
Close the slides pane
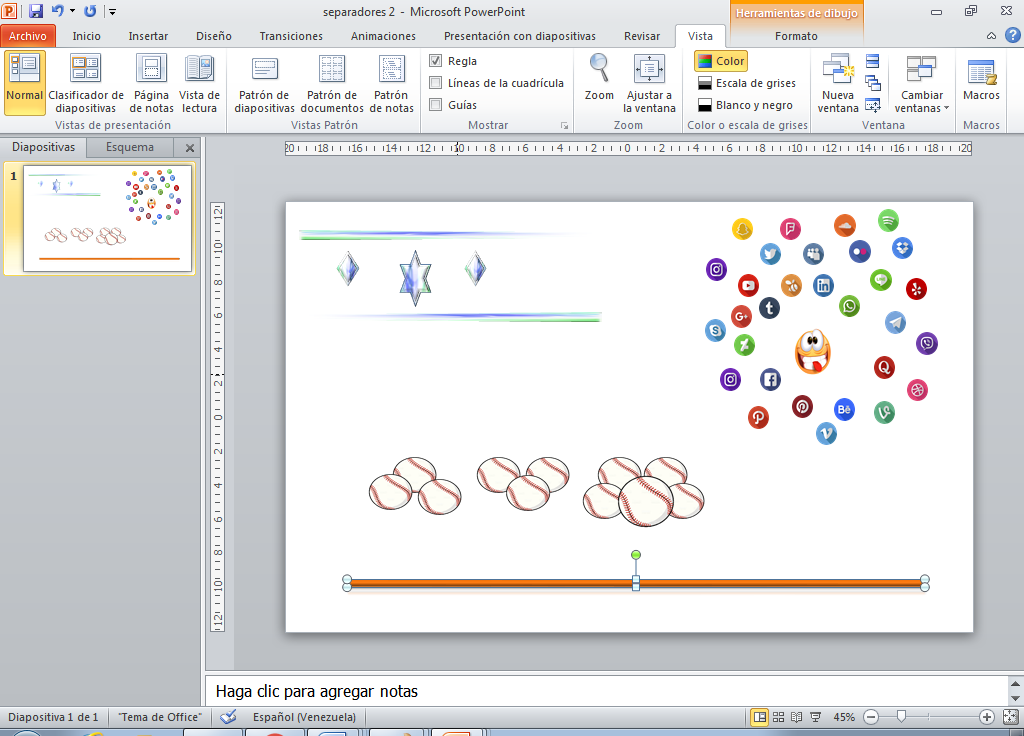tap(189, 148)
